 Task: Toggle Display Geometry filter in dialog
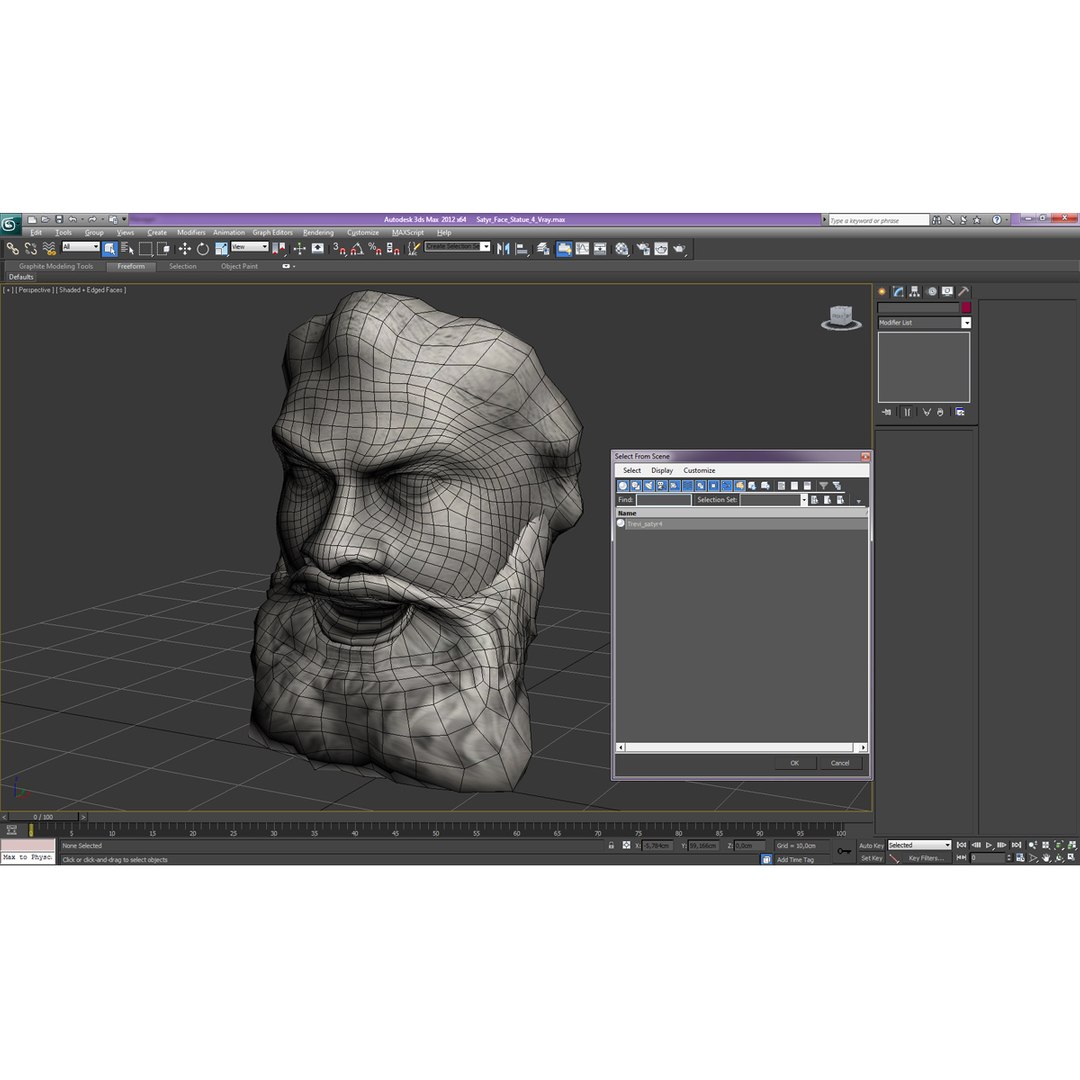pos(623,486)
